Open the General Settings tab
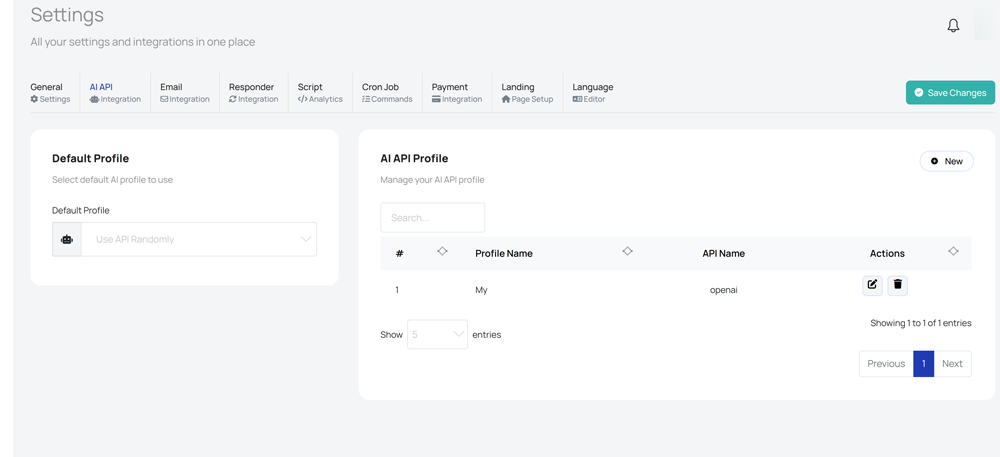Image resolution: width=1000 pixels, height=457 pixels. click(50, 93)
